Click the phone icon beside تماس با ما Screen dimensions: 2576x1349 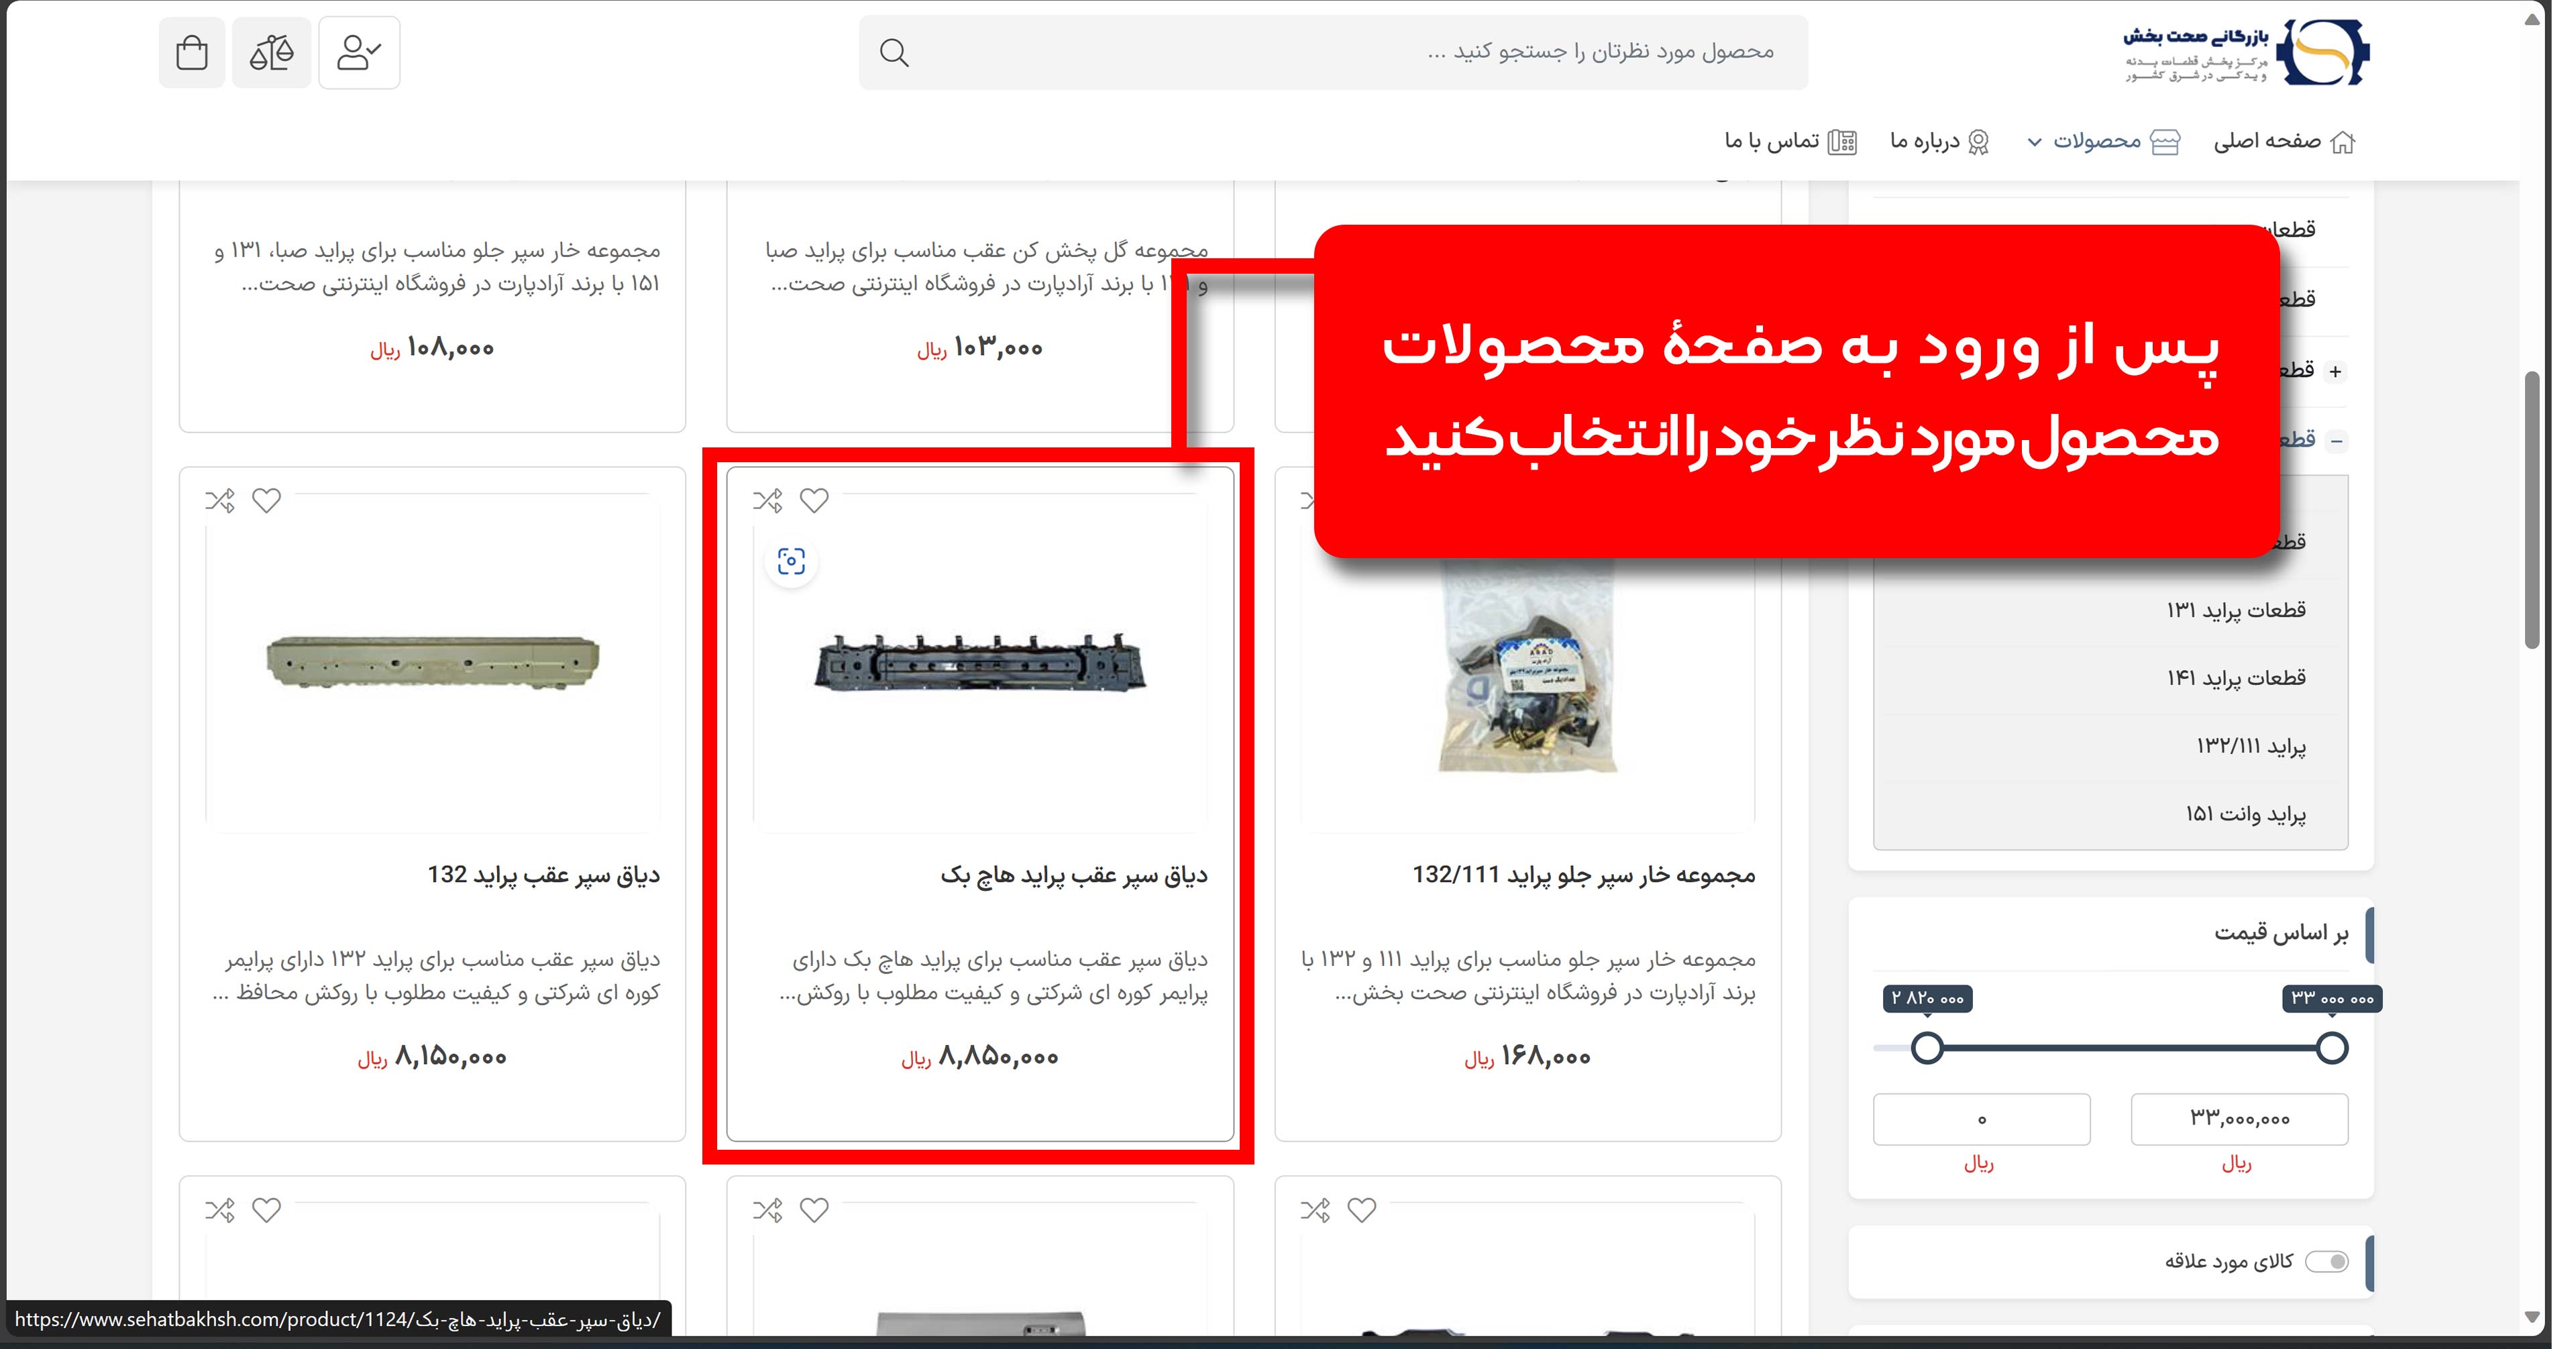point(1842,142)
